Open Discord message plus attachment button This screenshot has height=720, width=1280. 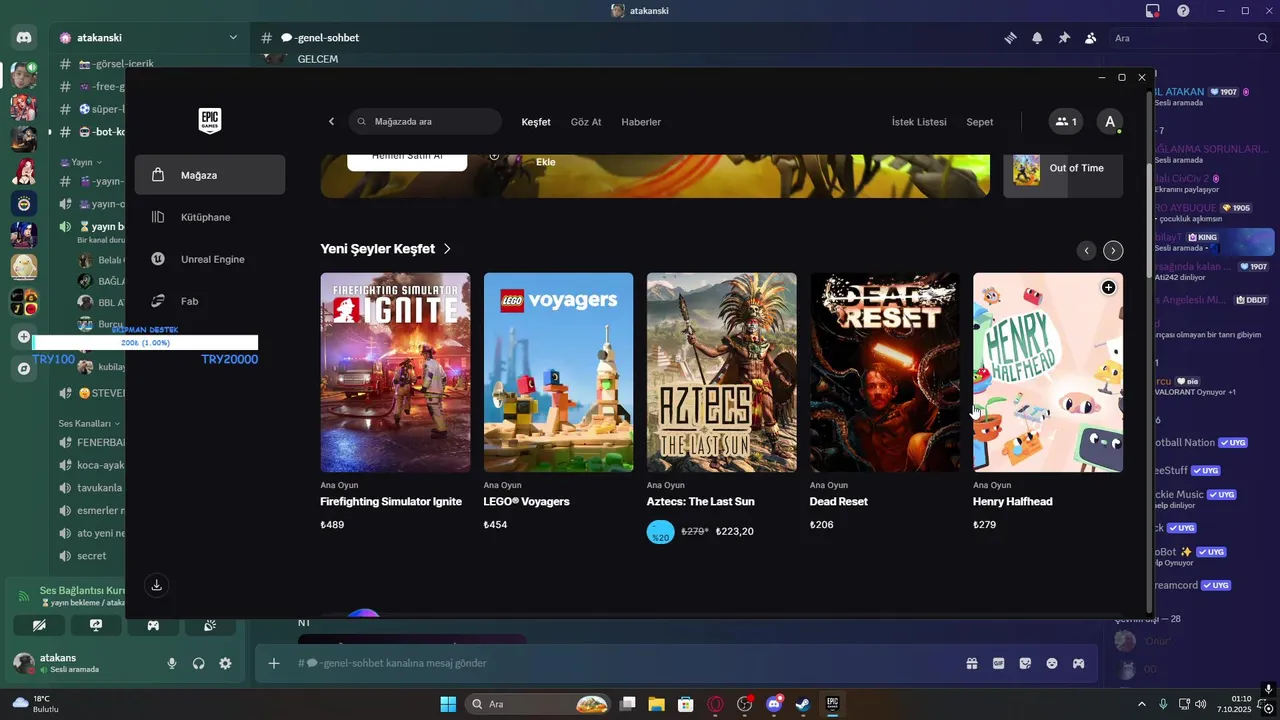click(x=274, y=663)
